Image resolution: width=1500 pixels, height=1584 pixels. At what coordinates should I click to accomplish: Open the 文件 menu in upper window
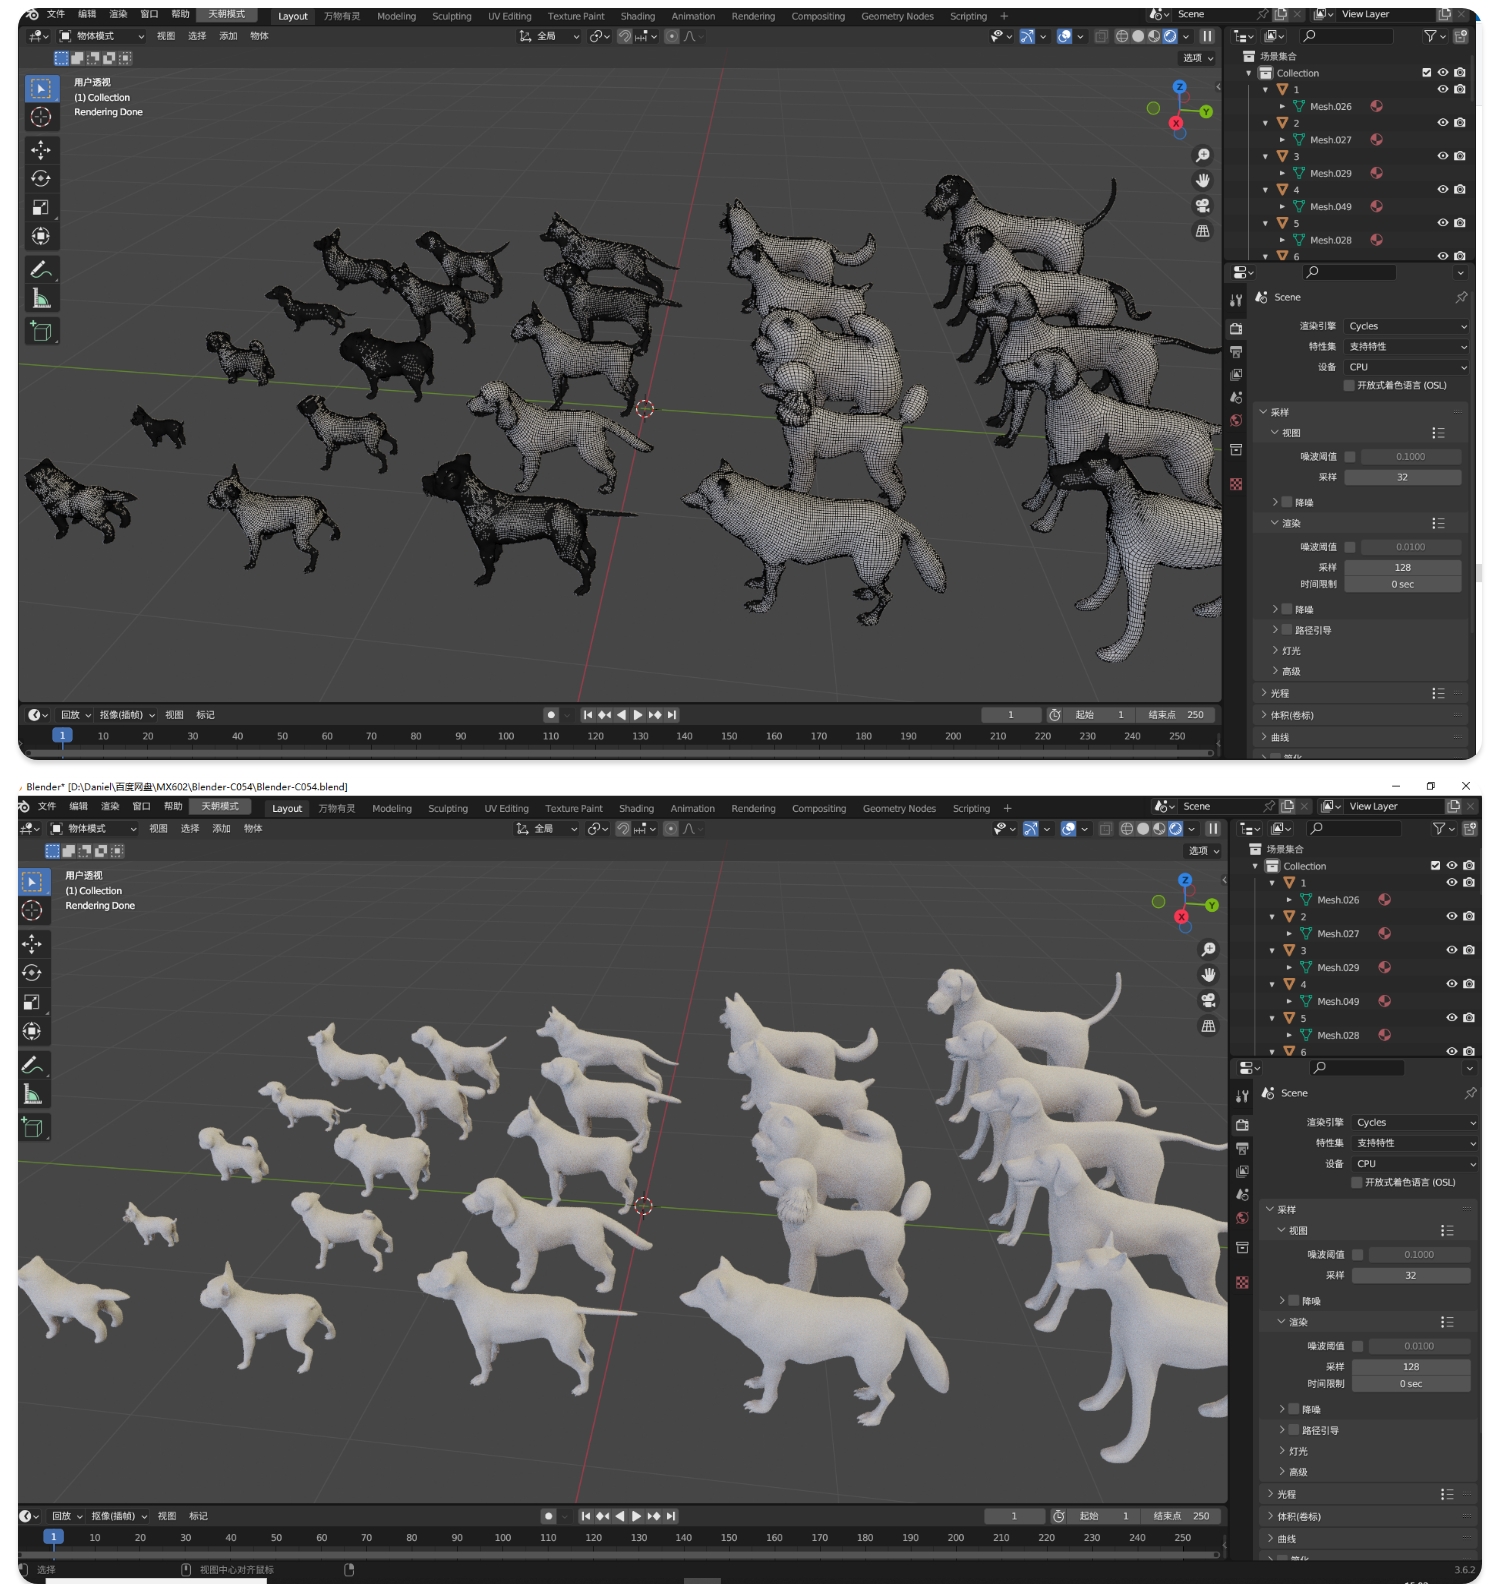tap(56, 14)
